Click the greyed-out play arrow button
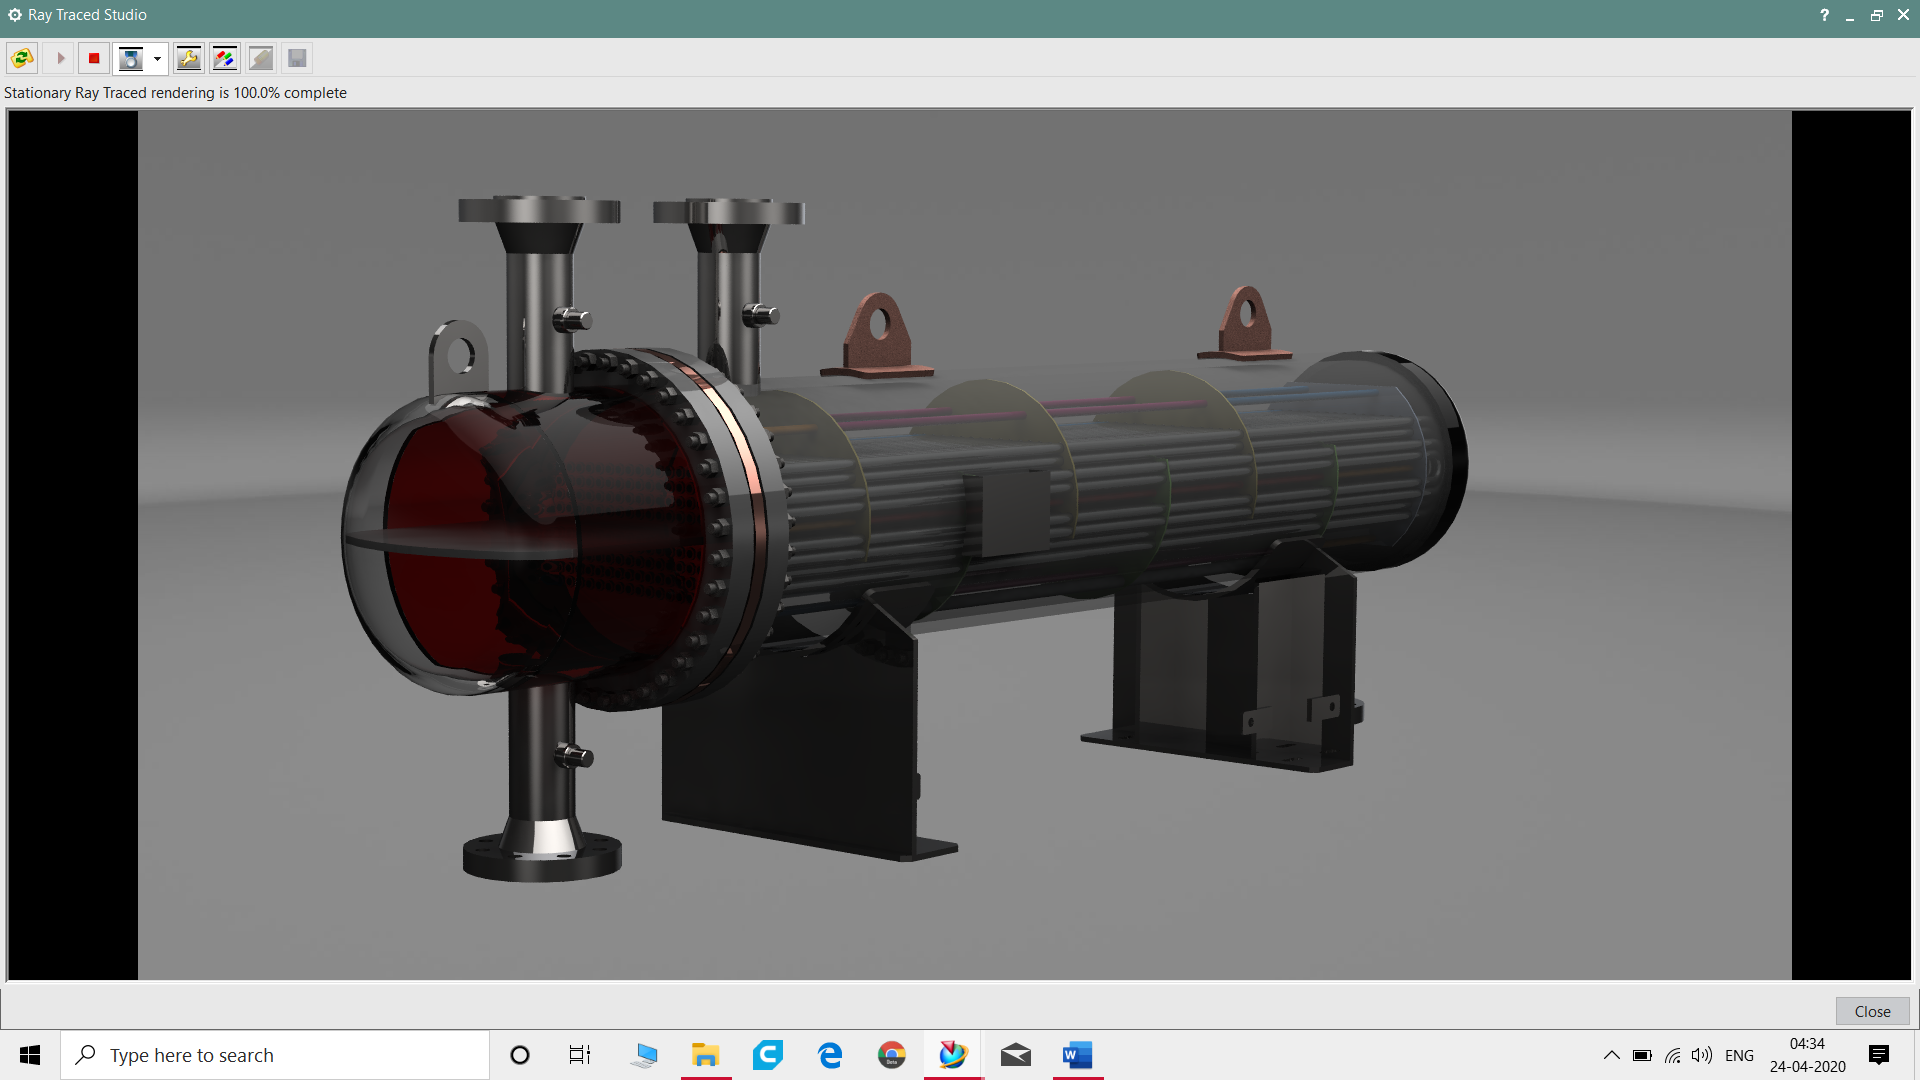1920x1080 pixels. pos(60,59)
